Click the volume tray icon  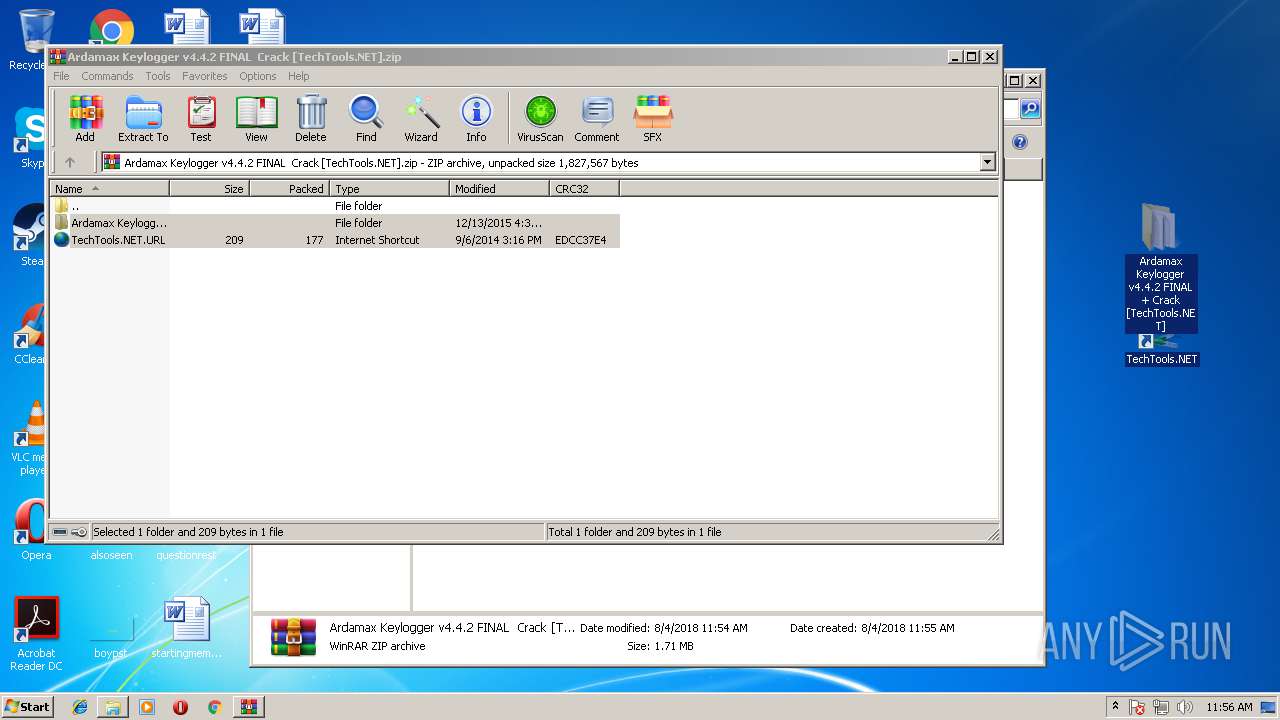click(1184, 707)
